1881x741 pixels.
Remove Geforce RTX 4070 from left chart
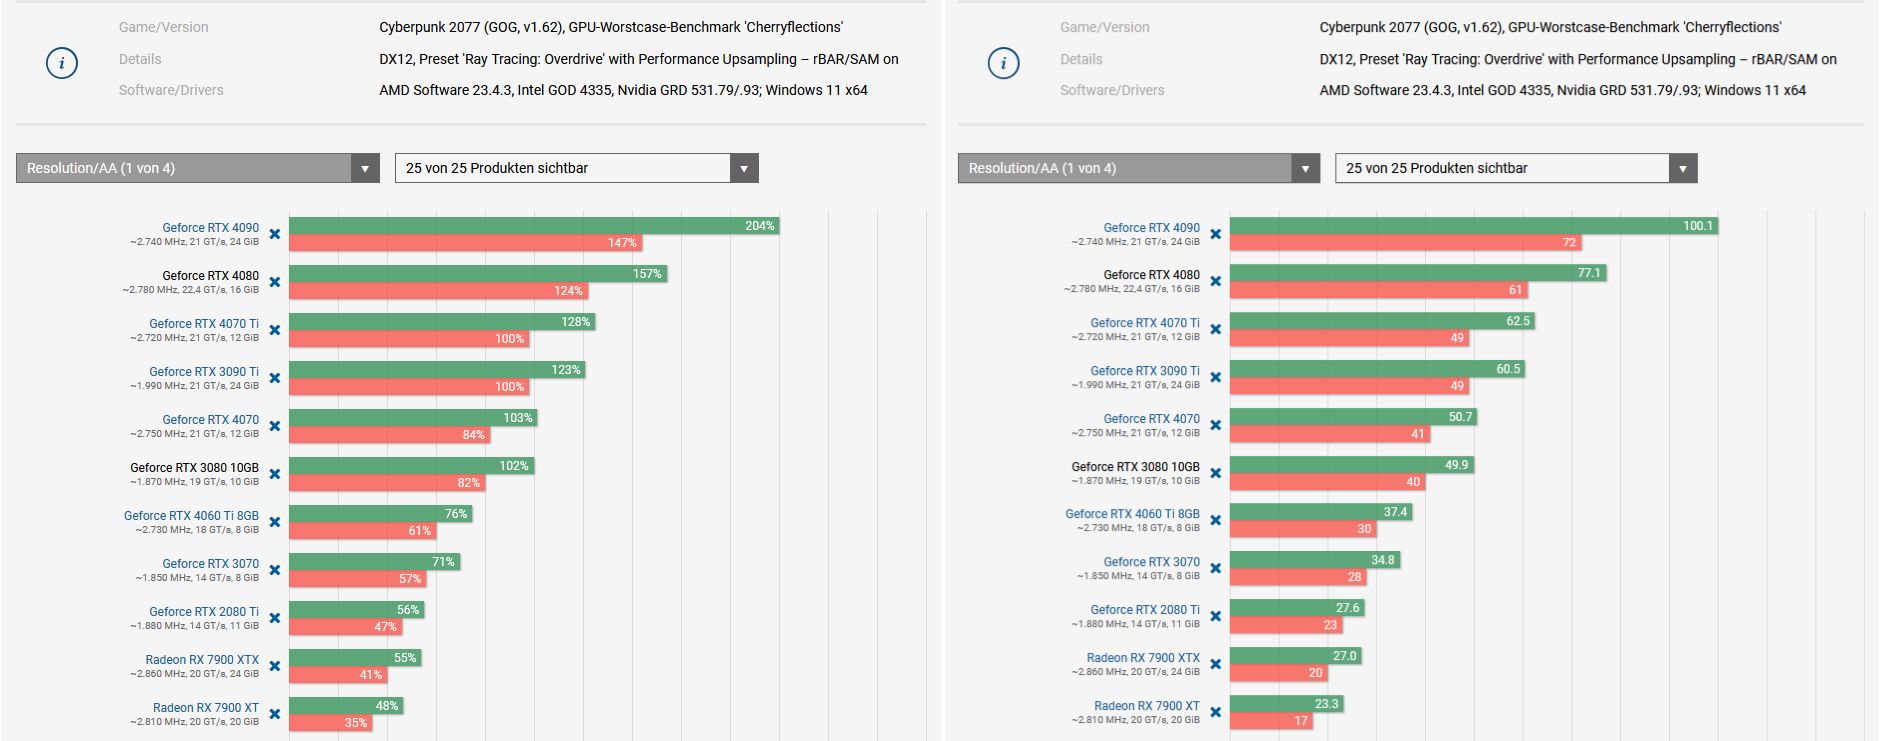[x=275, y=426]
